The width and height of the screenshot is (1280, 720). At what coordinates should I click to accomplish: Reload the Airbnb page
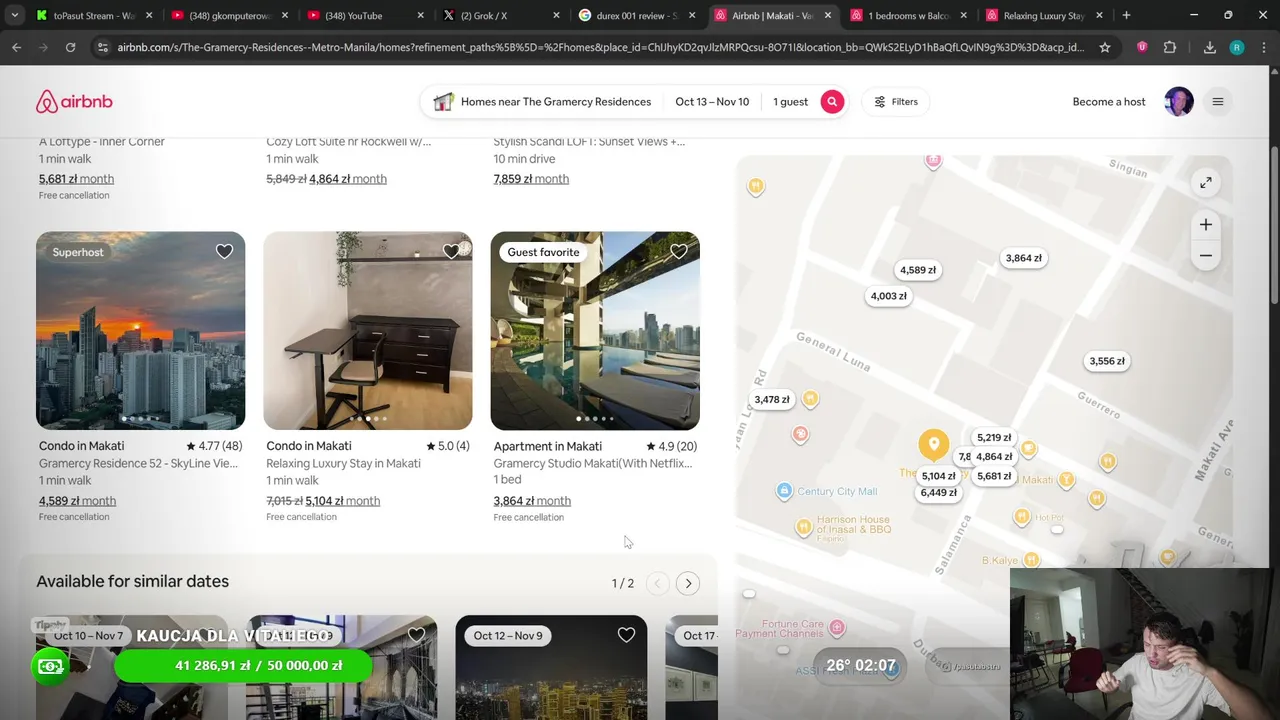click(70, 47)
